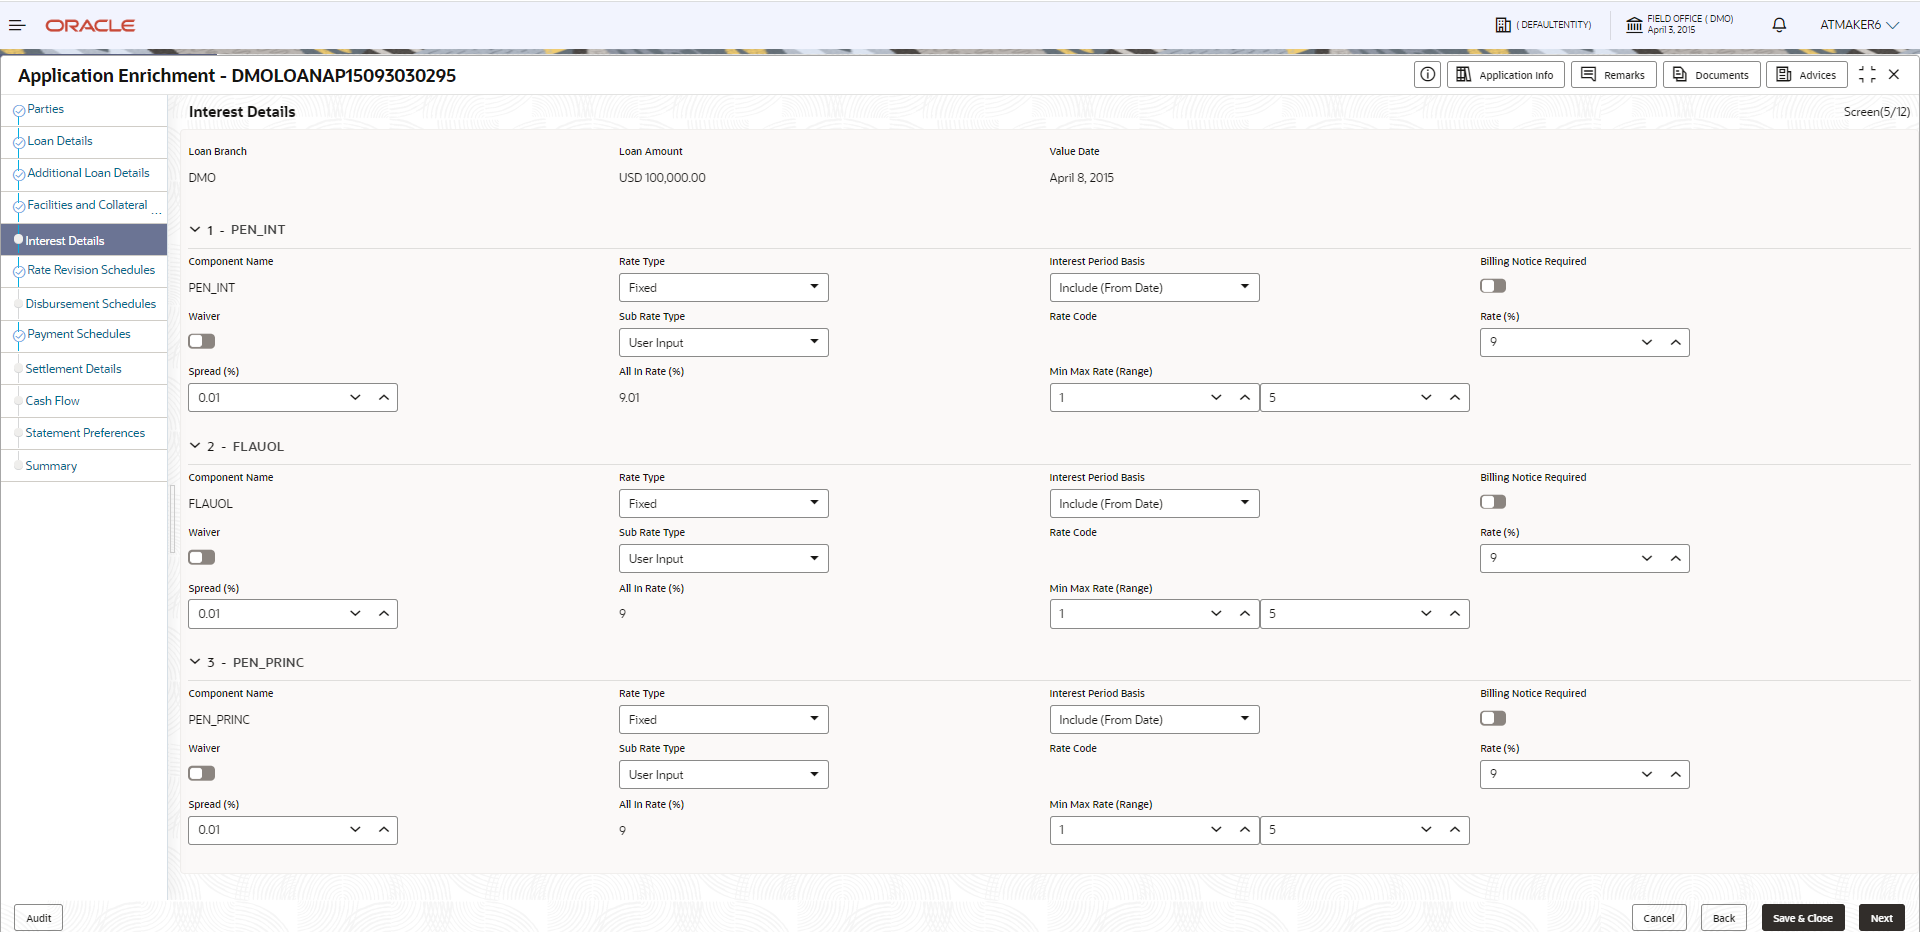Open the ATMAKER6 user menu
This screenshot has width=1920, height=932.
pyautogui.click(x=1859, y=25)
